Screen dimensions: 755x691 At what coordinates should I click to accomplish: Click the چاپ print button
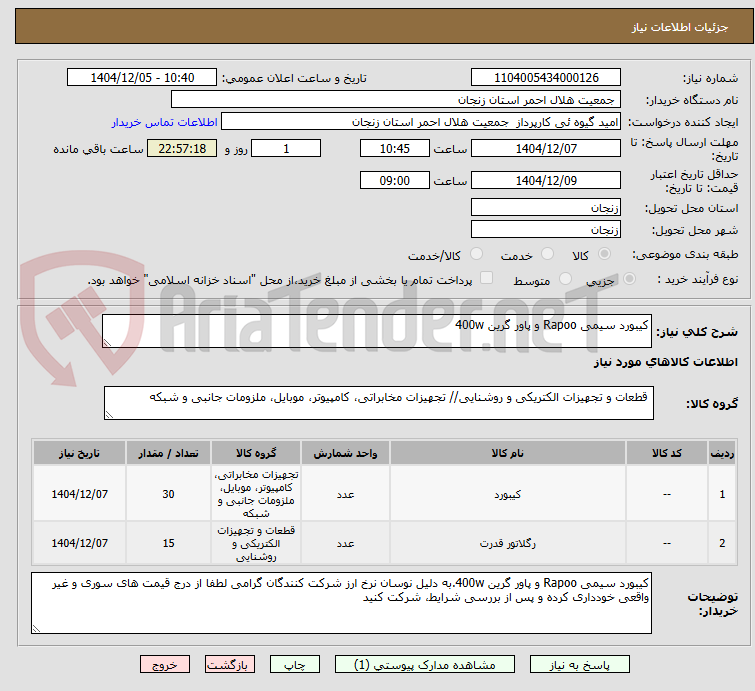tap(295, 665)
